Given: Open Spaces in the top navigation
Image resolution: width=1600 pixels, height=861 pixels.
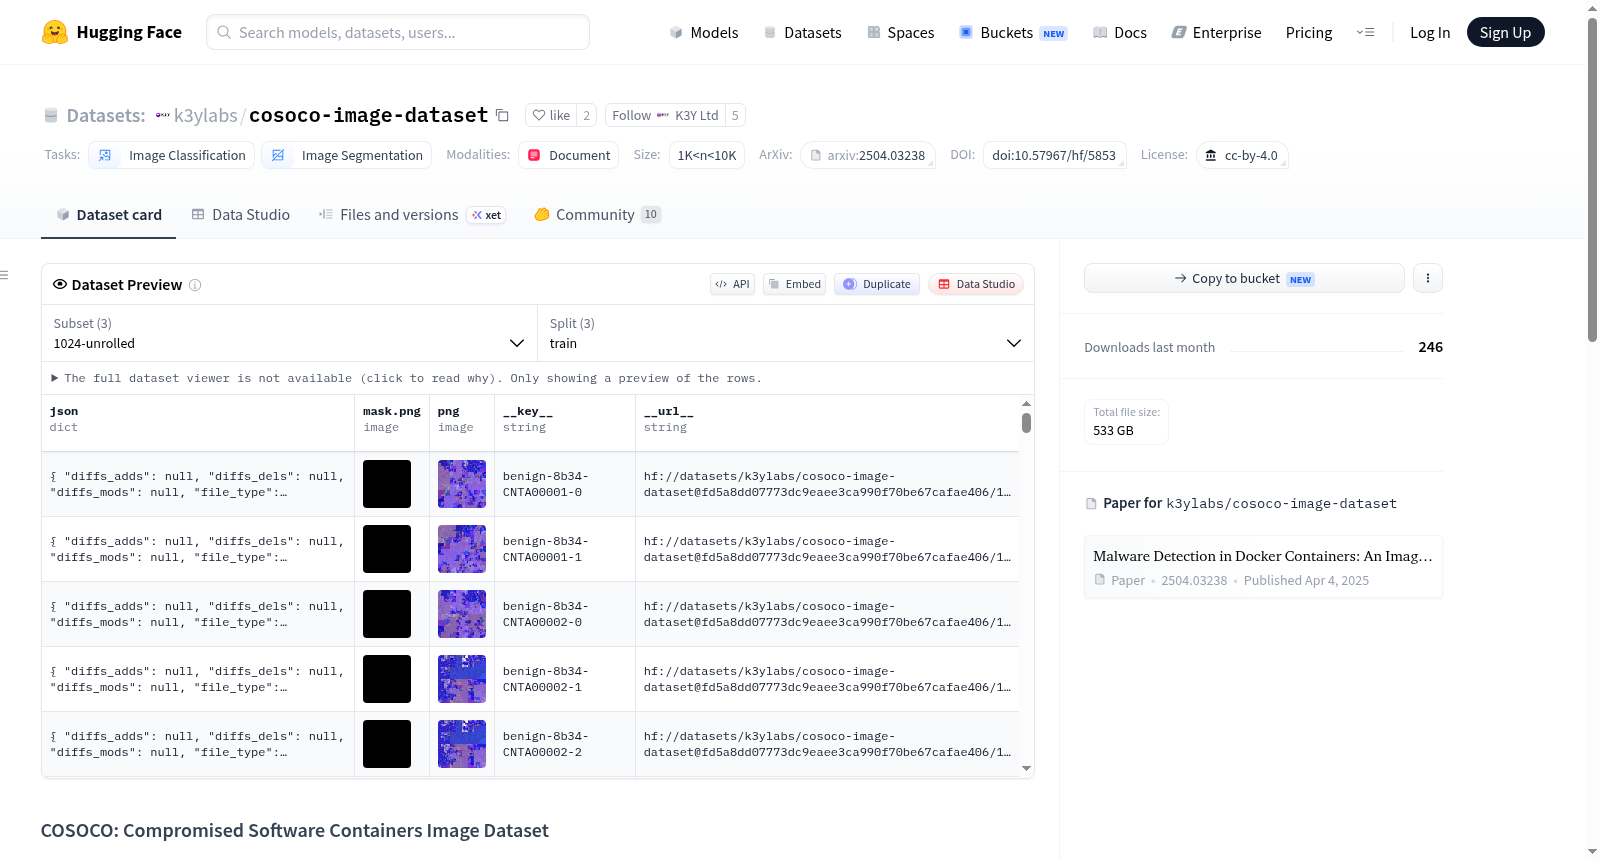Looking at the screenshot, I should (x=900, y=32).
